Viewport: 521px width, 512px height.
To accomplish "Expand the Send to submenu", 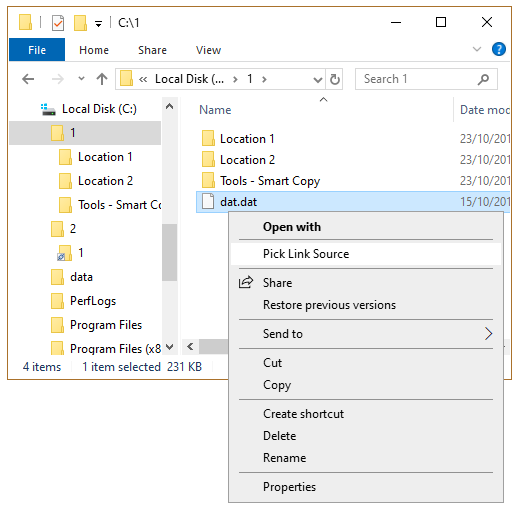I will coord(366,334).
